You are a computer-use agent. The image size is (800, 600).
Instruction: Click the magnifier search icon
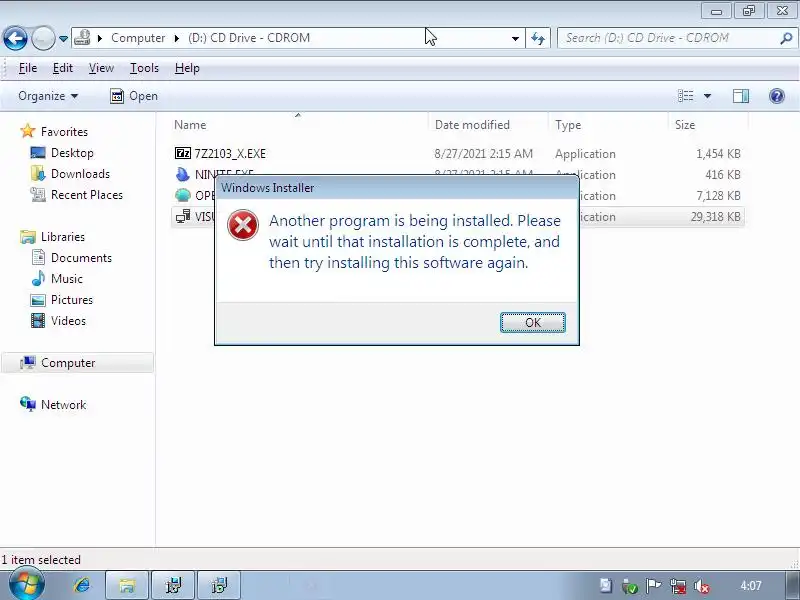click(x=786, y=38)
